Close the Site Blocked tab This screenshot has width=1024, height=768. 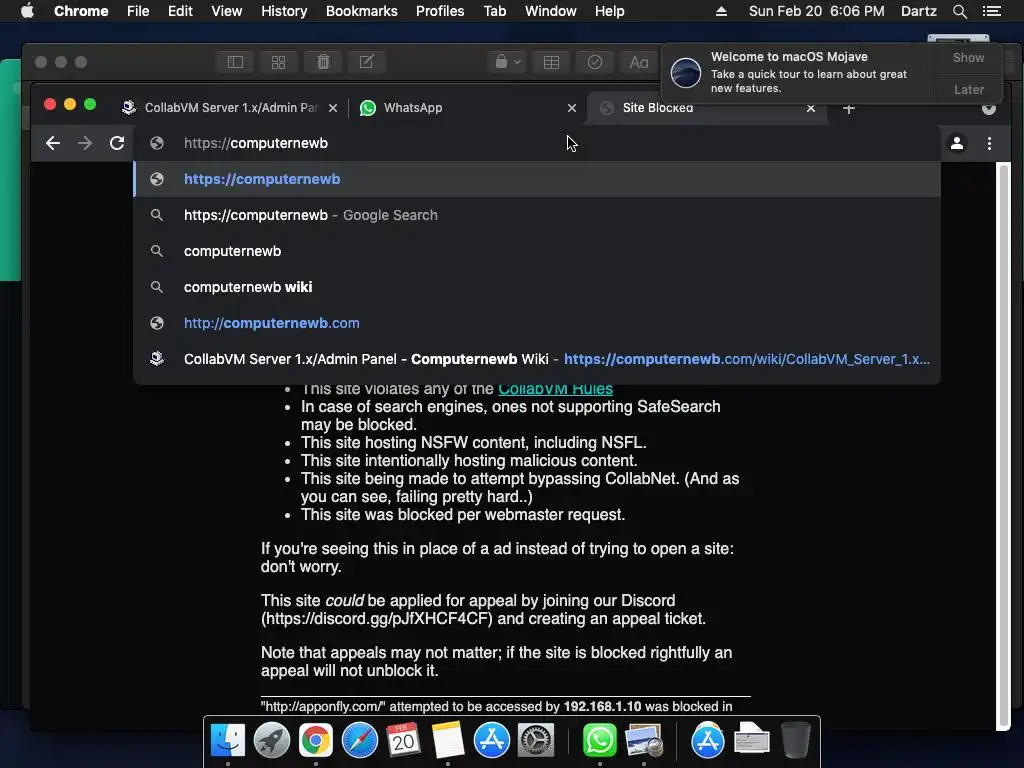coord(811,108)
